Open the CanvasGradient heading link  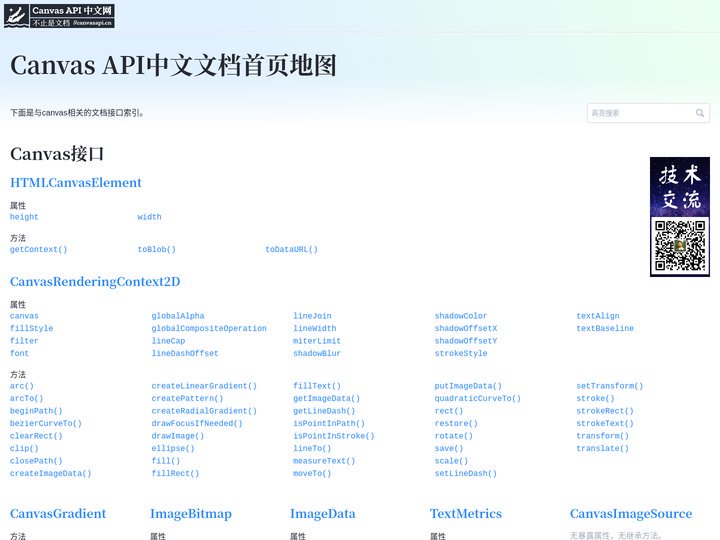[58, 513]
